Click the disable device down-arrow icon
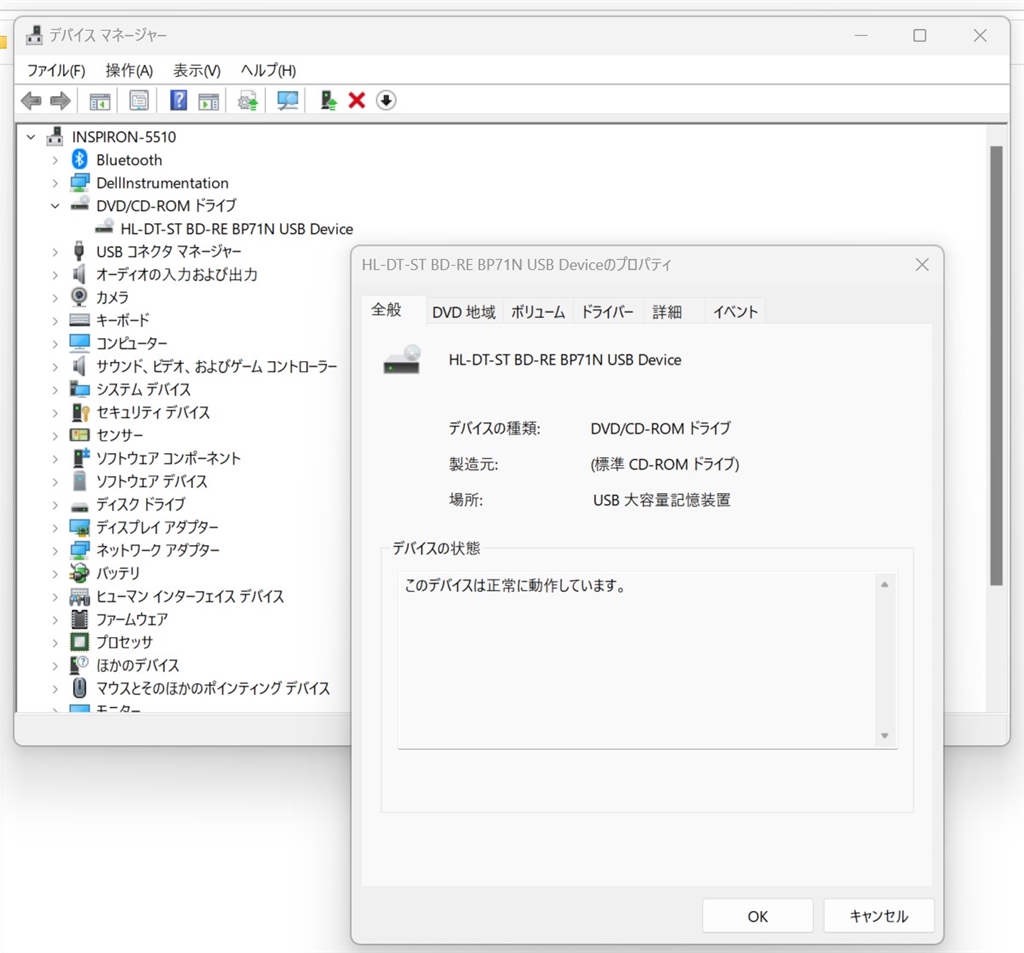This screenshot has height=953, width=1024. coord(386,101)
